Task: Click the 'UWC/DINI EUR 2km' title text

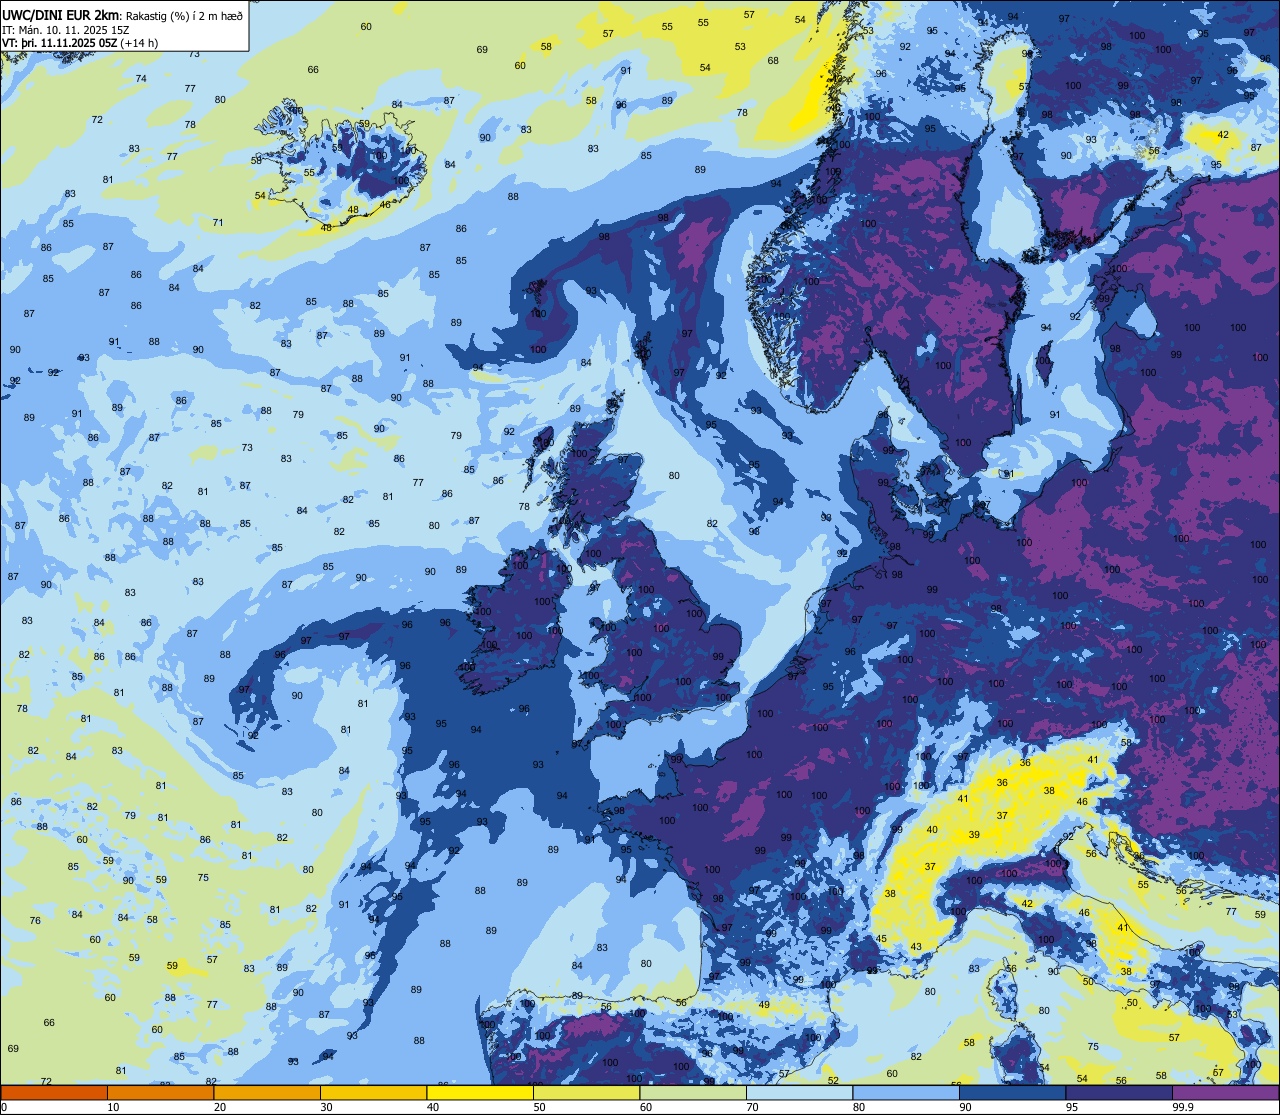Action: pos(61,14)
